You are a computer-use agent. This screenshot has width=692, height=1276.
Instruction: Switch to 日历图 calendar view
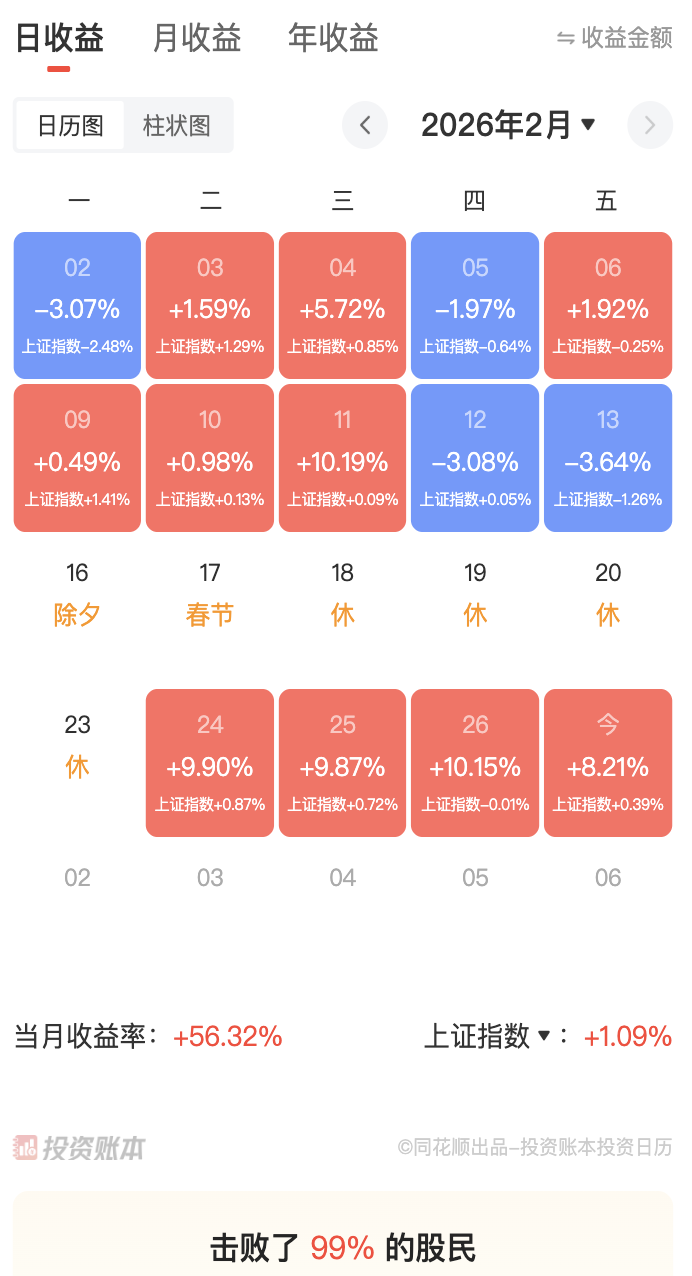click(x=70, y=126)
